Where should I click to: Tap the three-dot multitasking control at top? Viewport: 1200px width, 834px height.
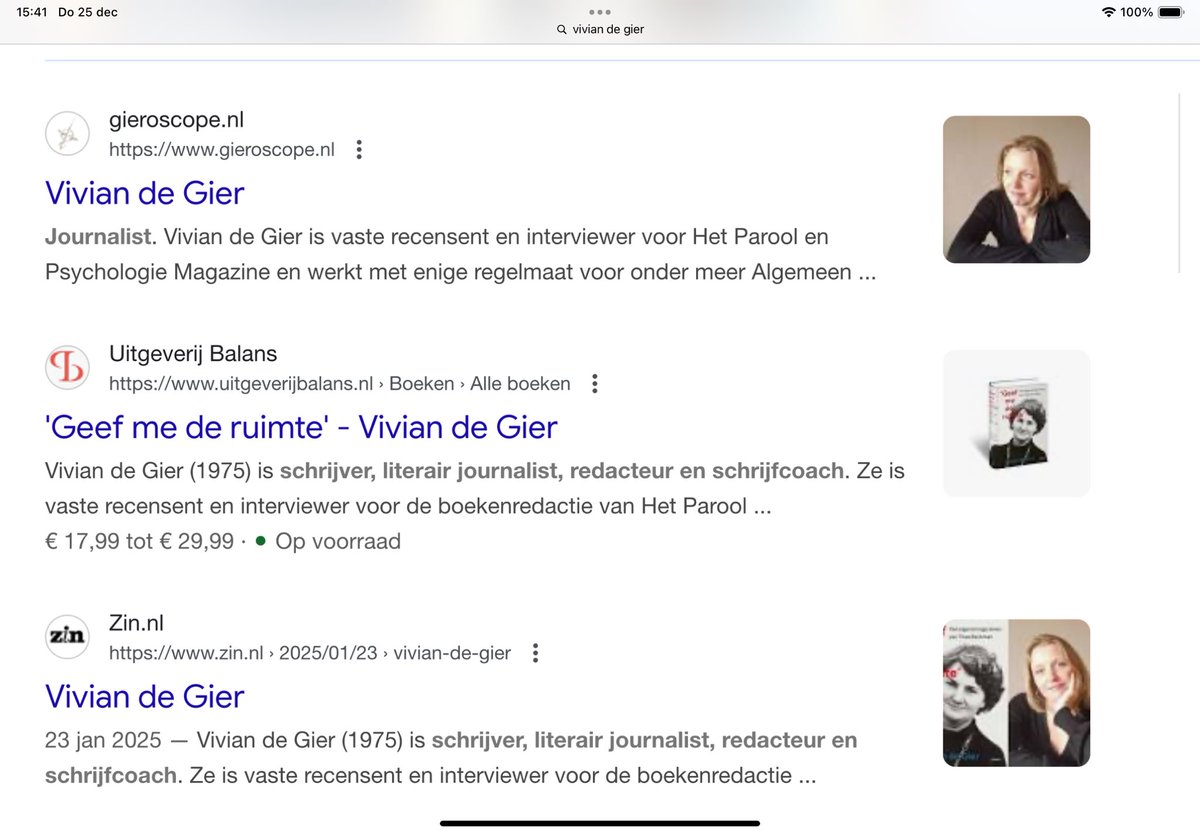[x=600, y=12]
